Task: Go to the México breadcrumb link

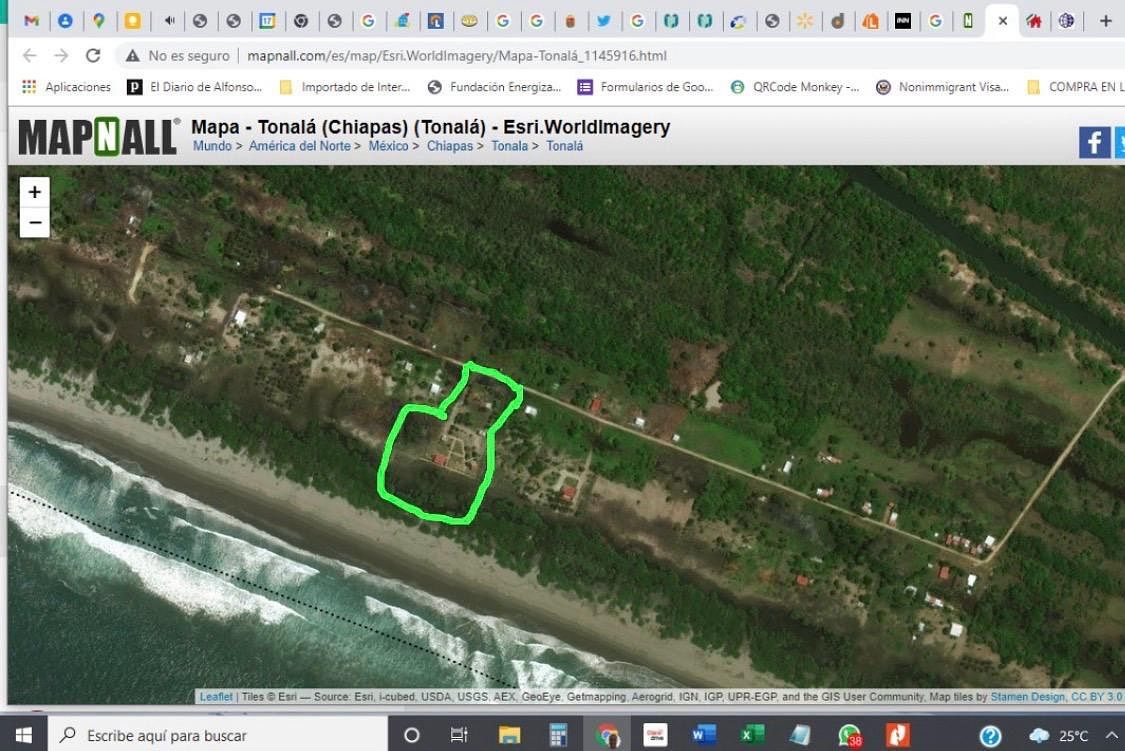Action: [x=388, y=146]
